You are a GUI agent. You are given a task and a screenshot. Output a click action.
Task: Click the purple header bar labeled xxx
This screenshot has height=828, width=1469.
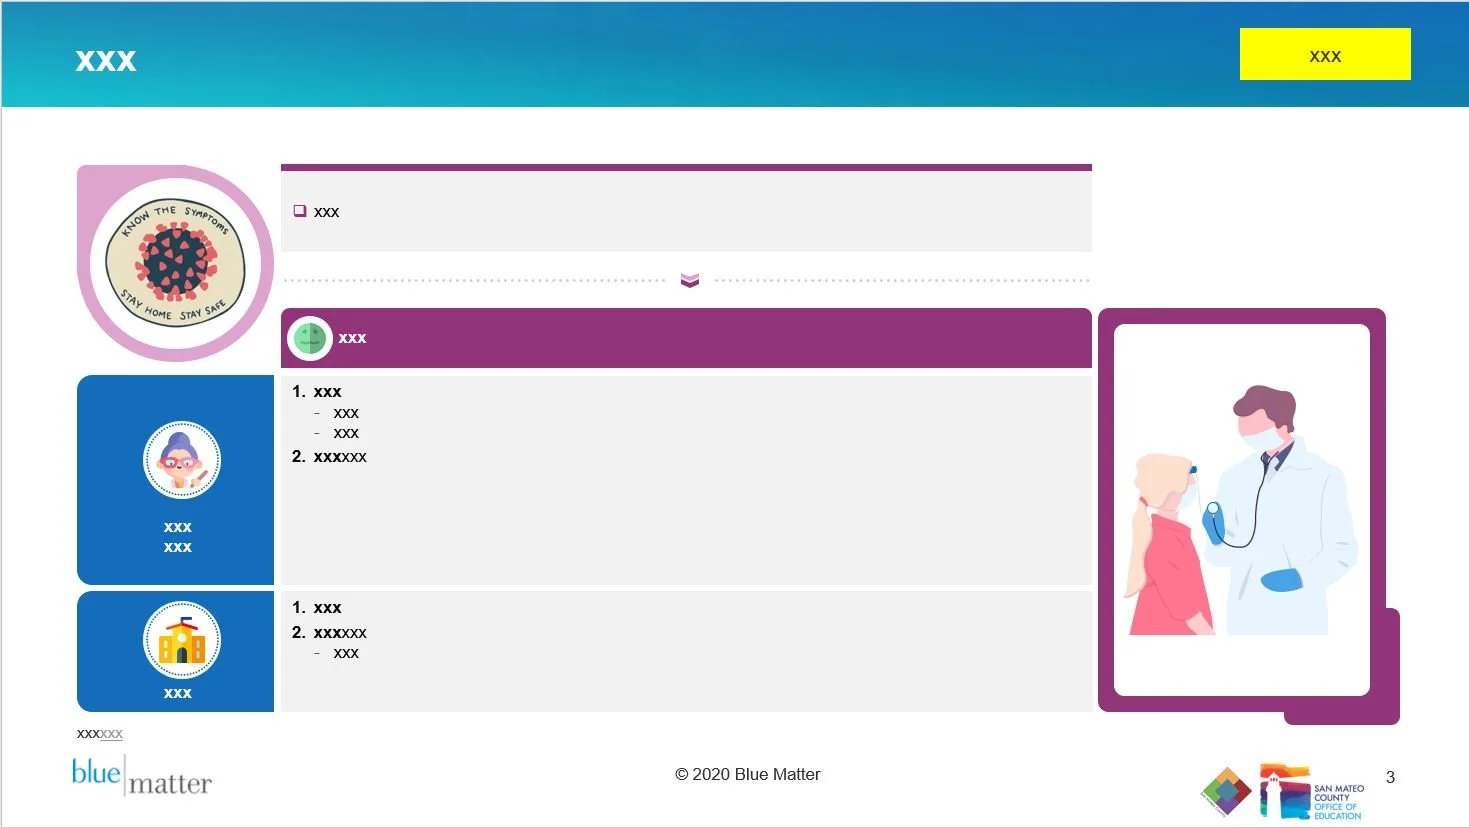click(x=686, y=338)
